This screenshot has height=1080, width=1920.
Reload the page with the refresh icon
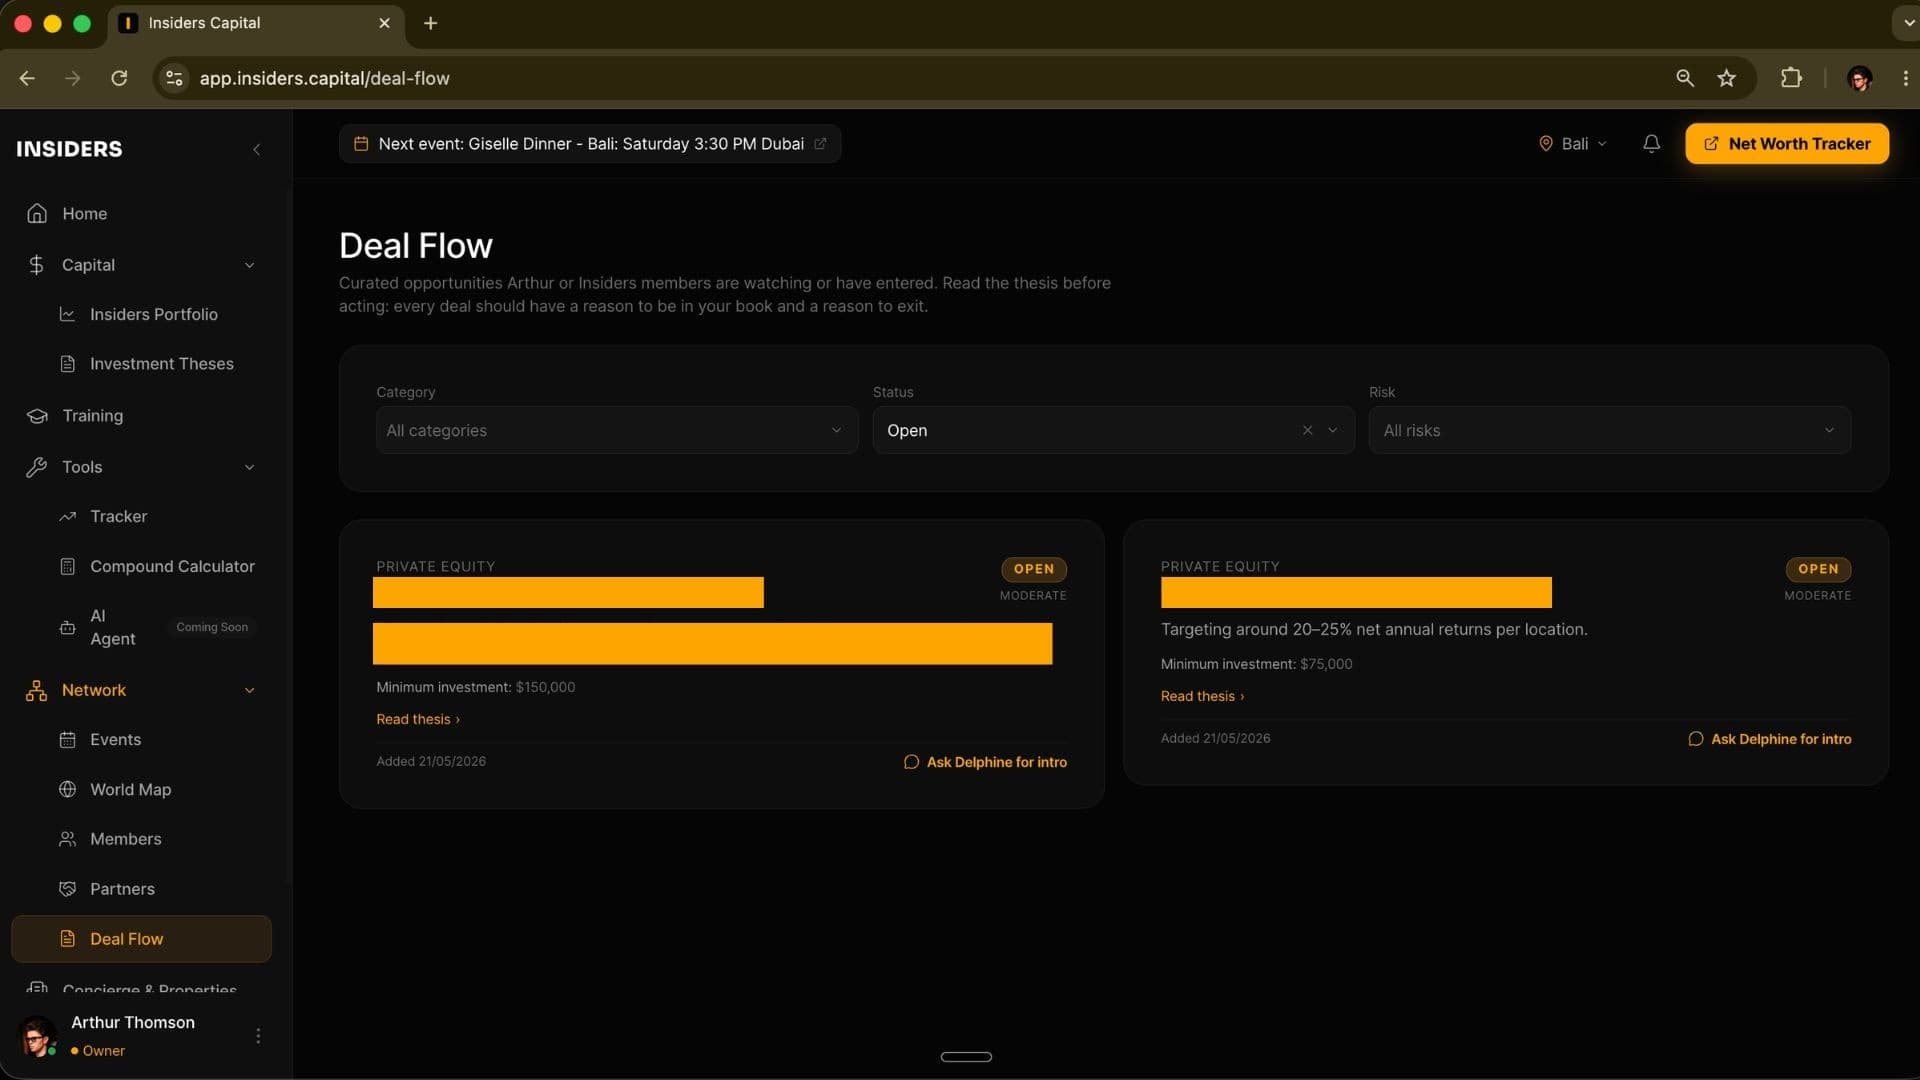point(119,78)
